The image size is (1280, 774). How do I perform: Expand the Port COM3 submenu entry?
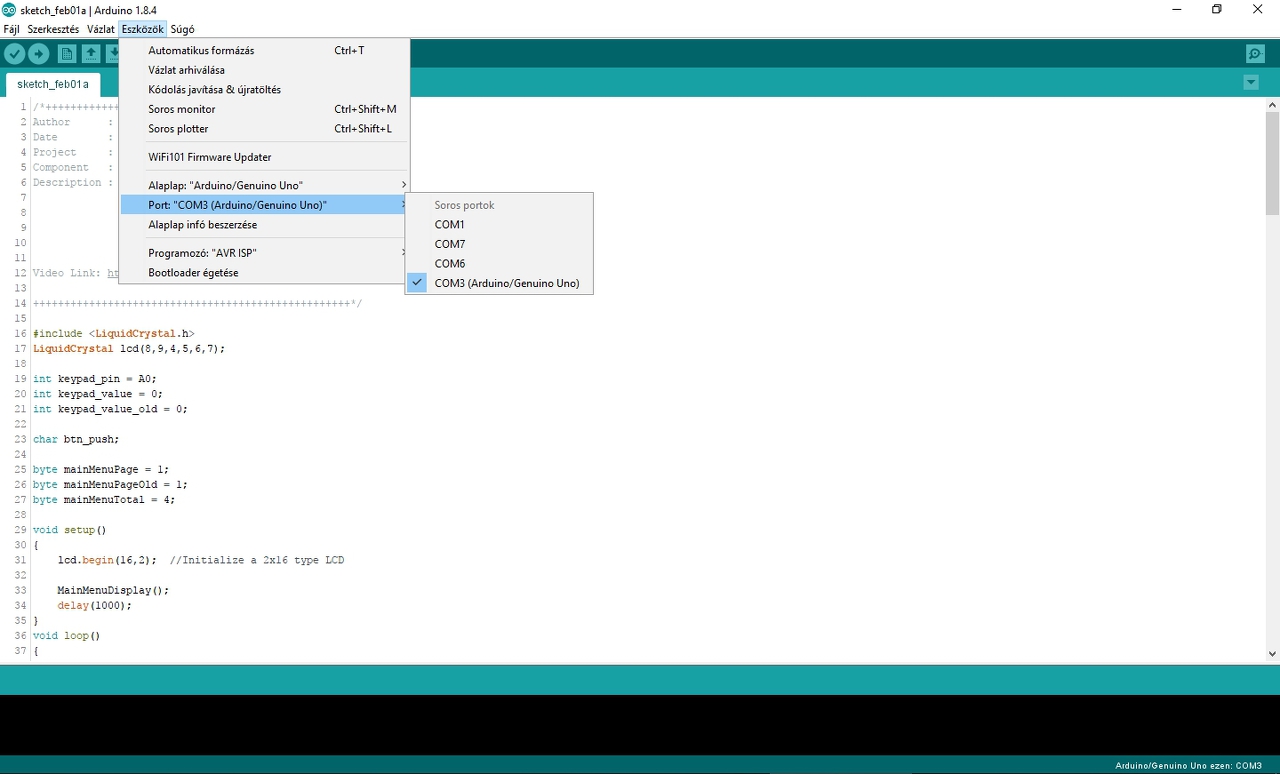[x=264, y=205]
